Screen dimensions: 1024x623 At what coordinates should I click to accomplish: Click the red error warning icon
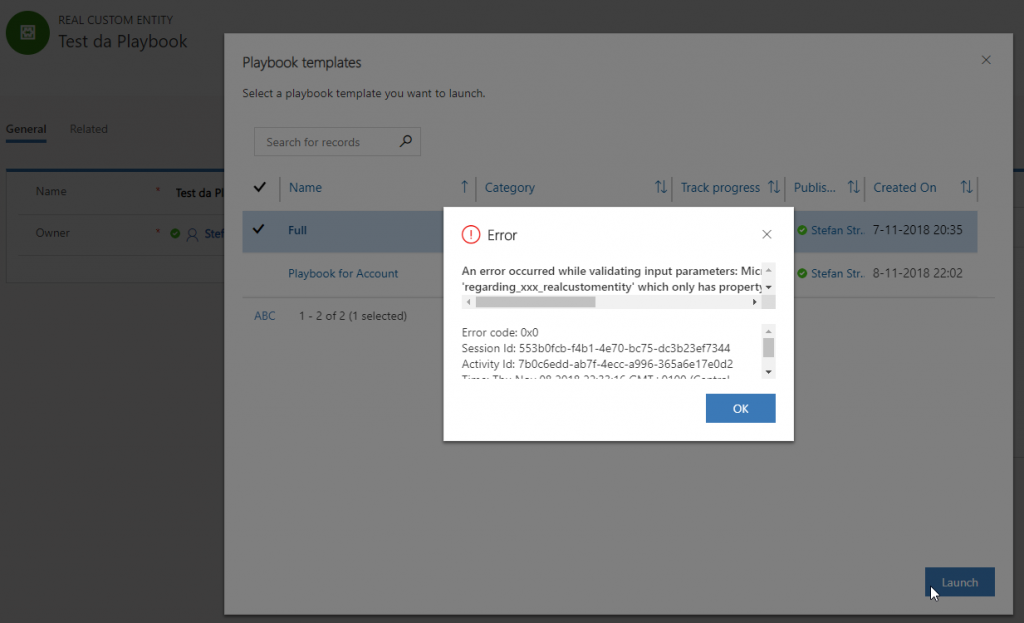pos(471,235)
